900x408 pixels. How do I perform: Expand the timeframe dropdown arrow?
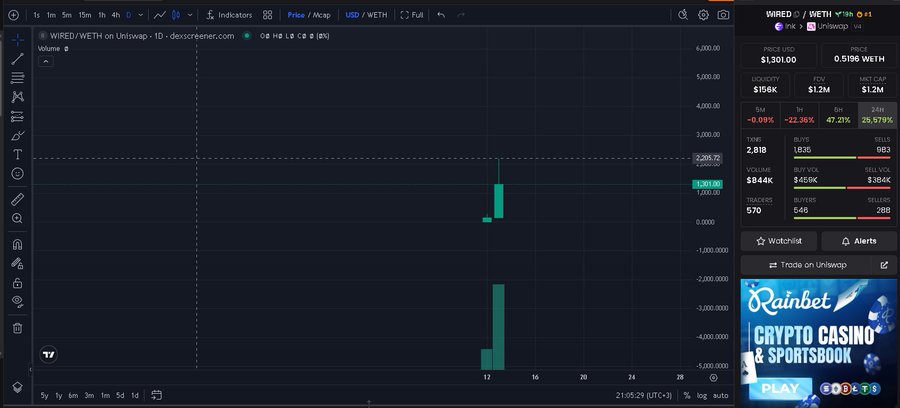[x=141, y=15]
